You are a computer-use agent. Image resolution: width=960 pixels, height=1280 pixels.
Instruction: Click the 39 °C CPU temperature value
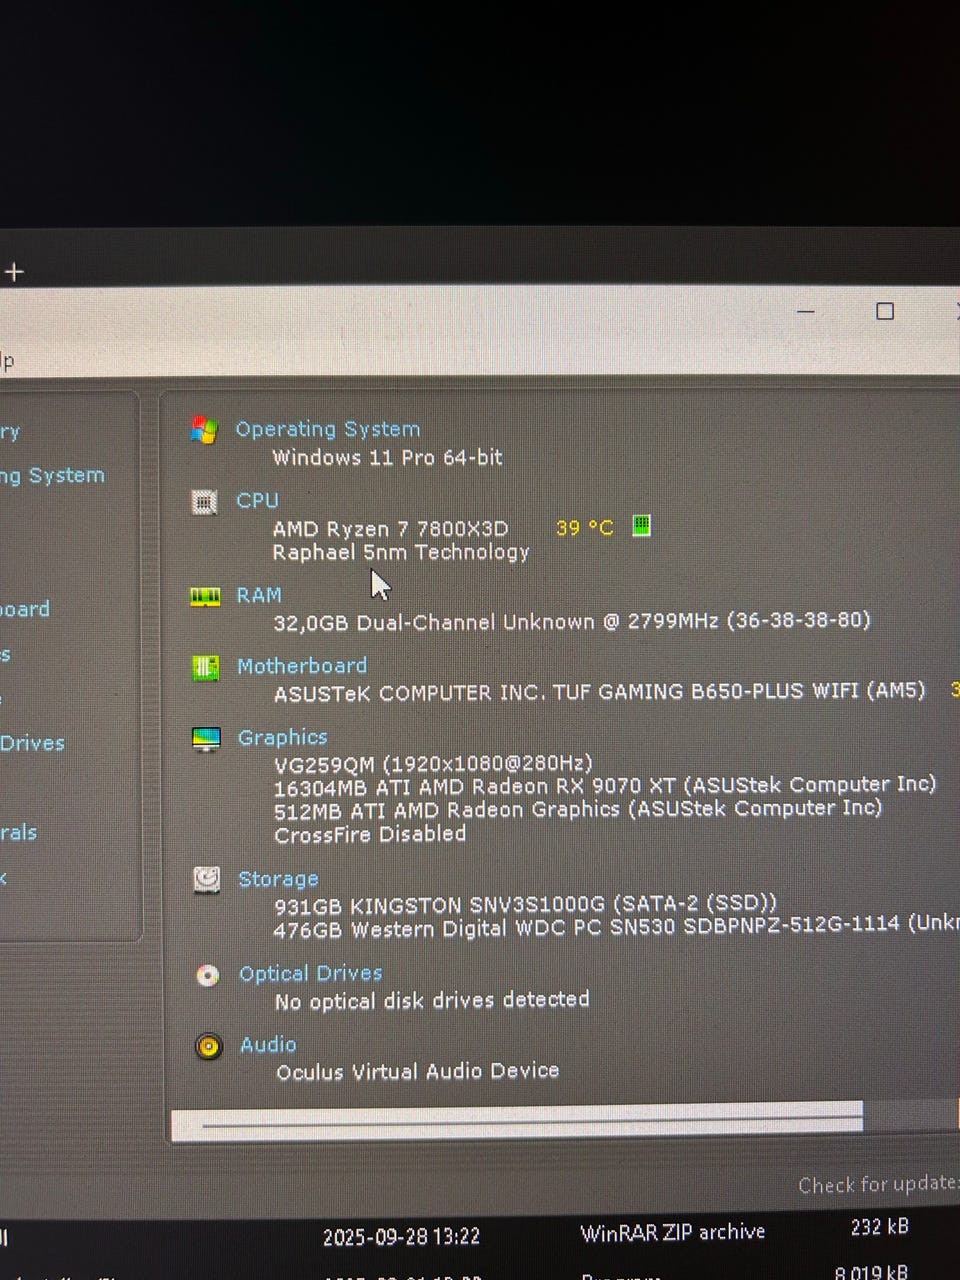pyautogui.click(x=585, y=527)
